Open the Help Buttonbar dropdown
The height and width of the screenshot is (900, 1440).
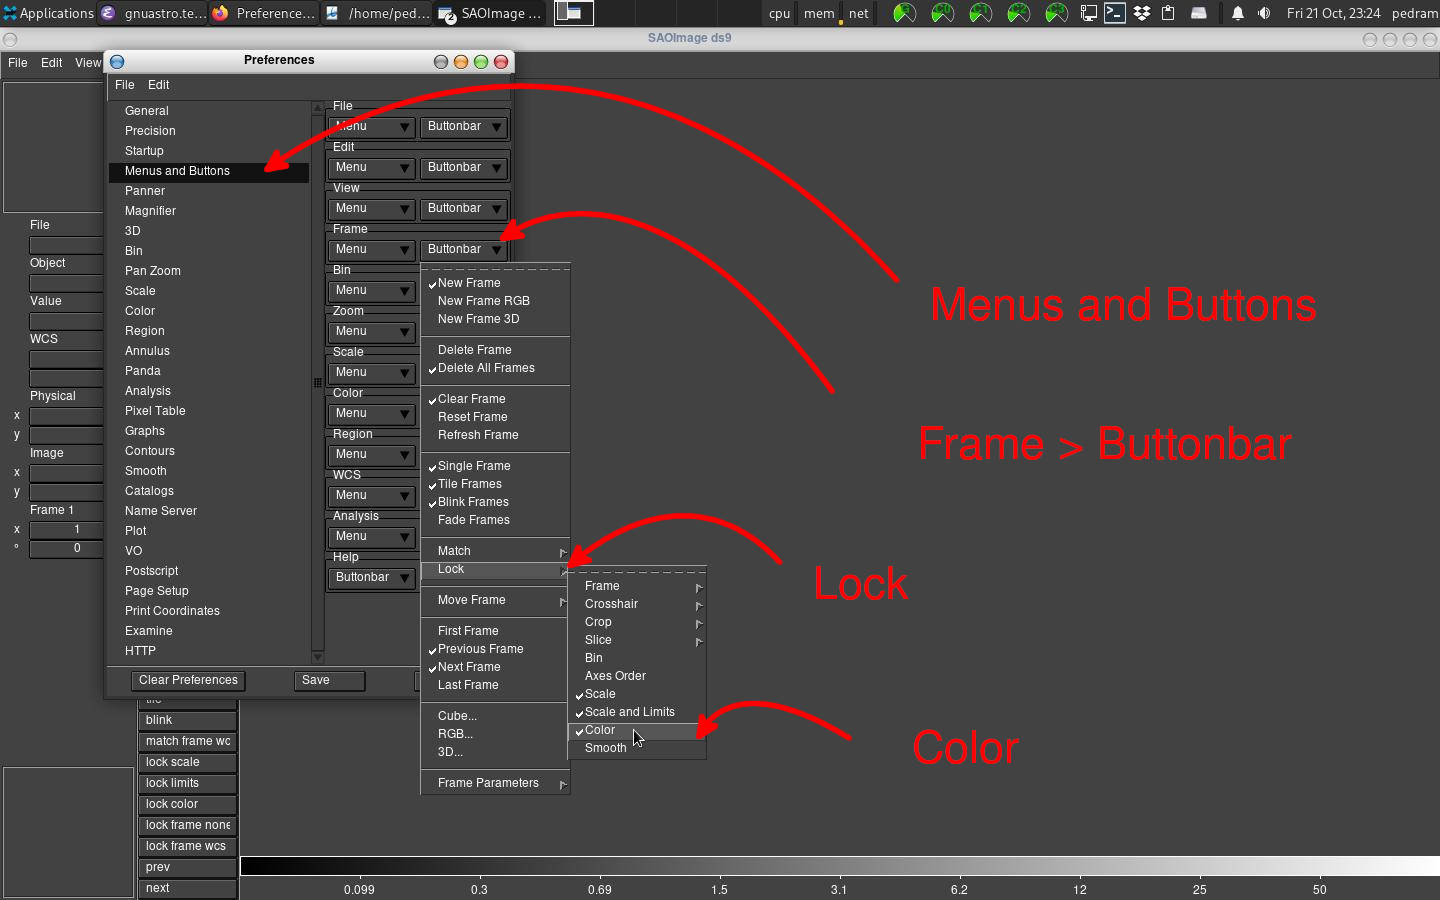[371, 577]
